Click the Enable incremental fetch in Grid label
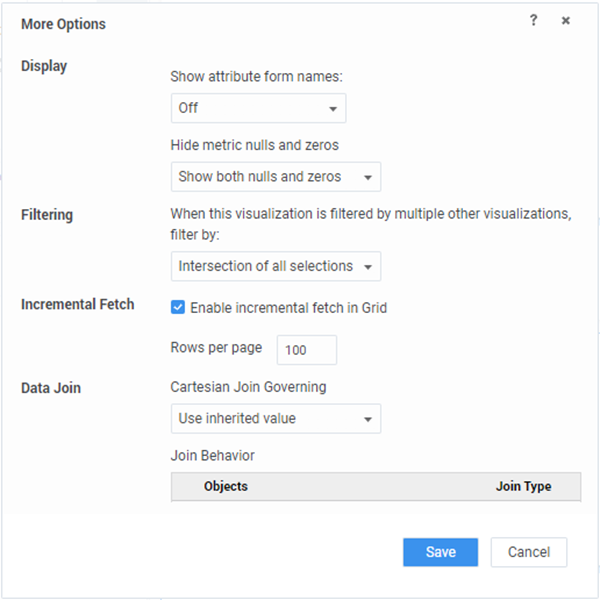Image resolution: width=600 pixels, height=600 pixels. (288, 308)
